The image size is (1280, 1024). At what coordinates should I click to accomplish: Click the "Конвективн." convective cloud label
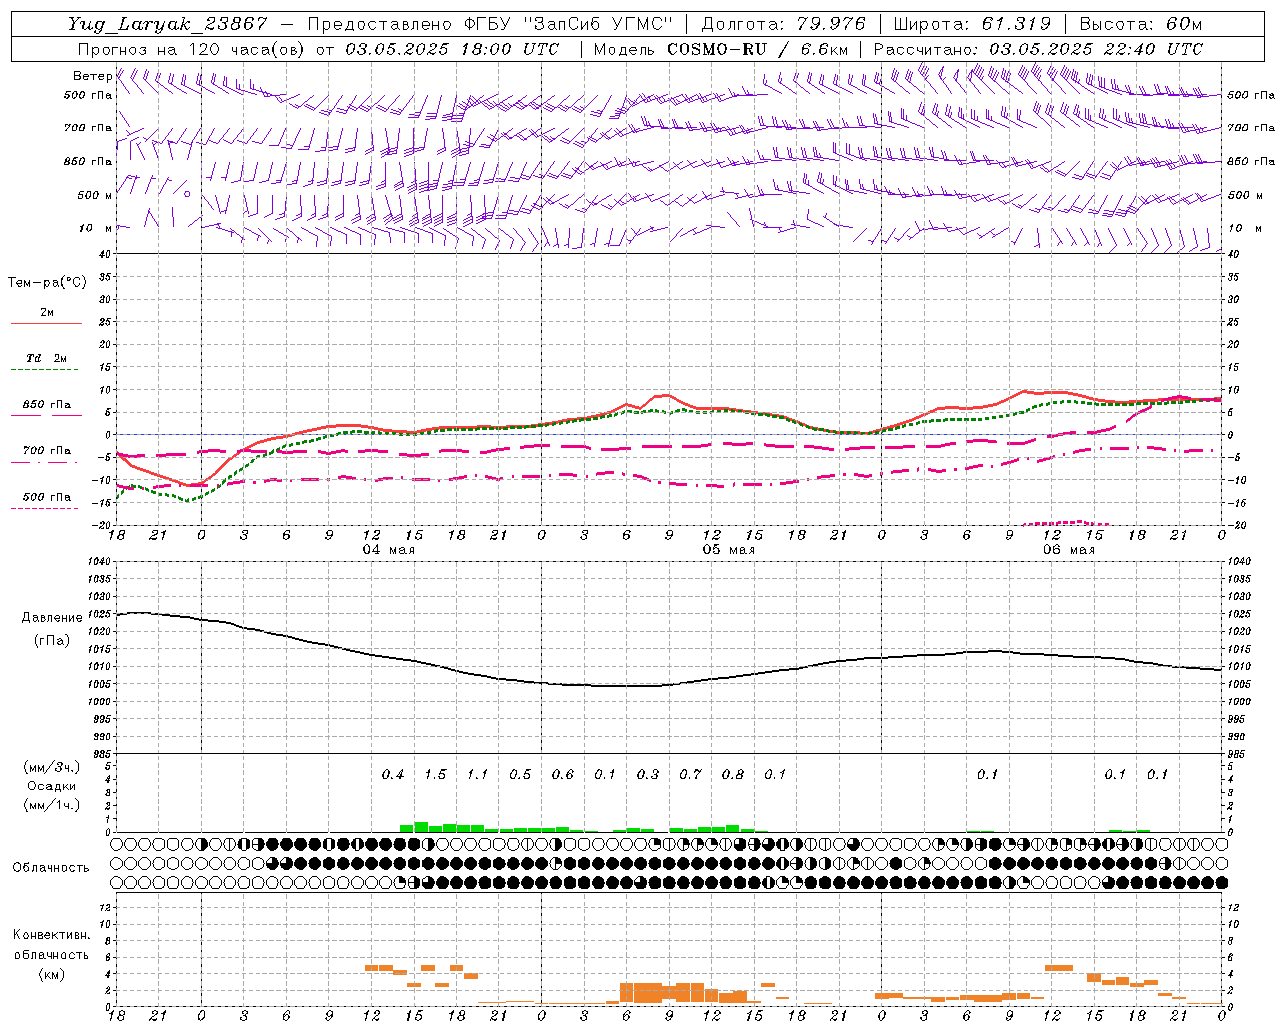(51, 935)
